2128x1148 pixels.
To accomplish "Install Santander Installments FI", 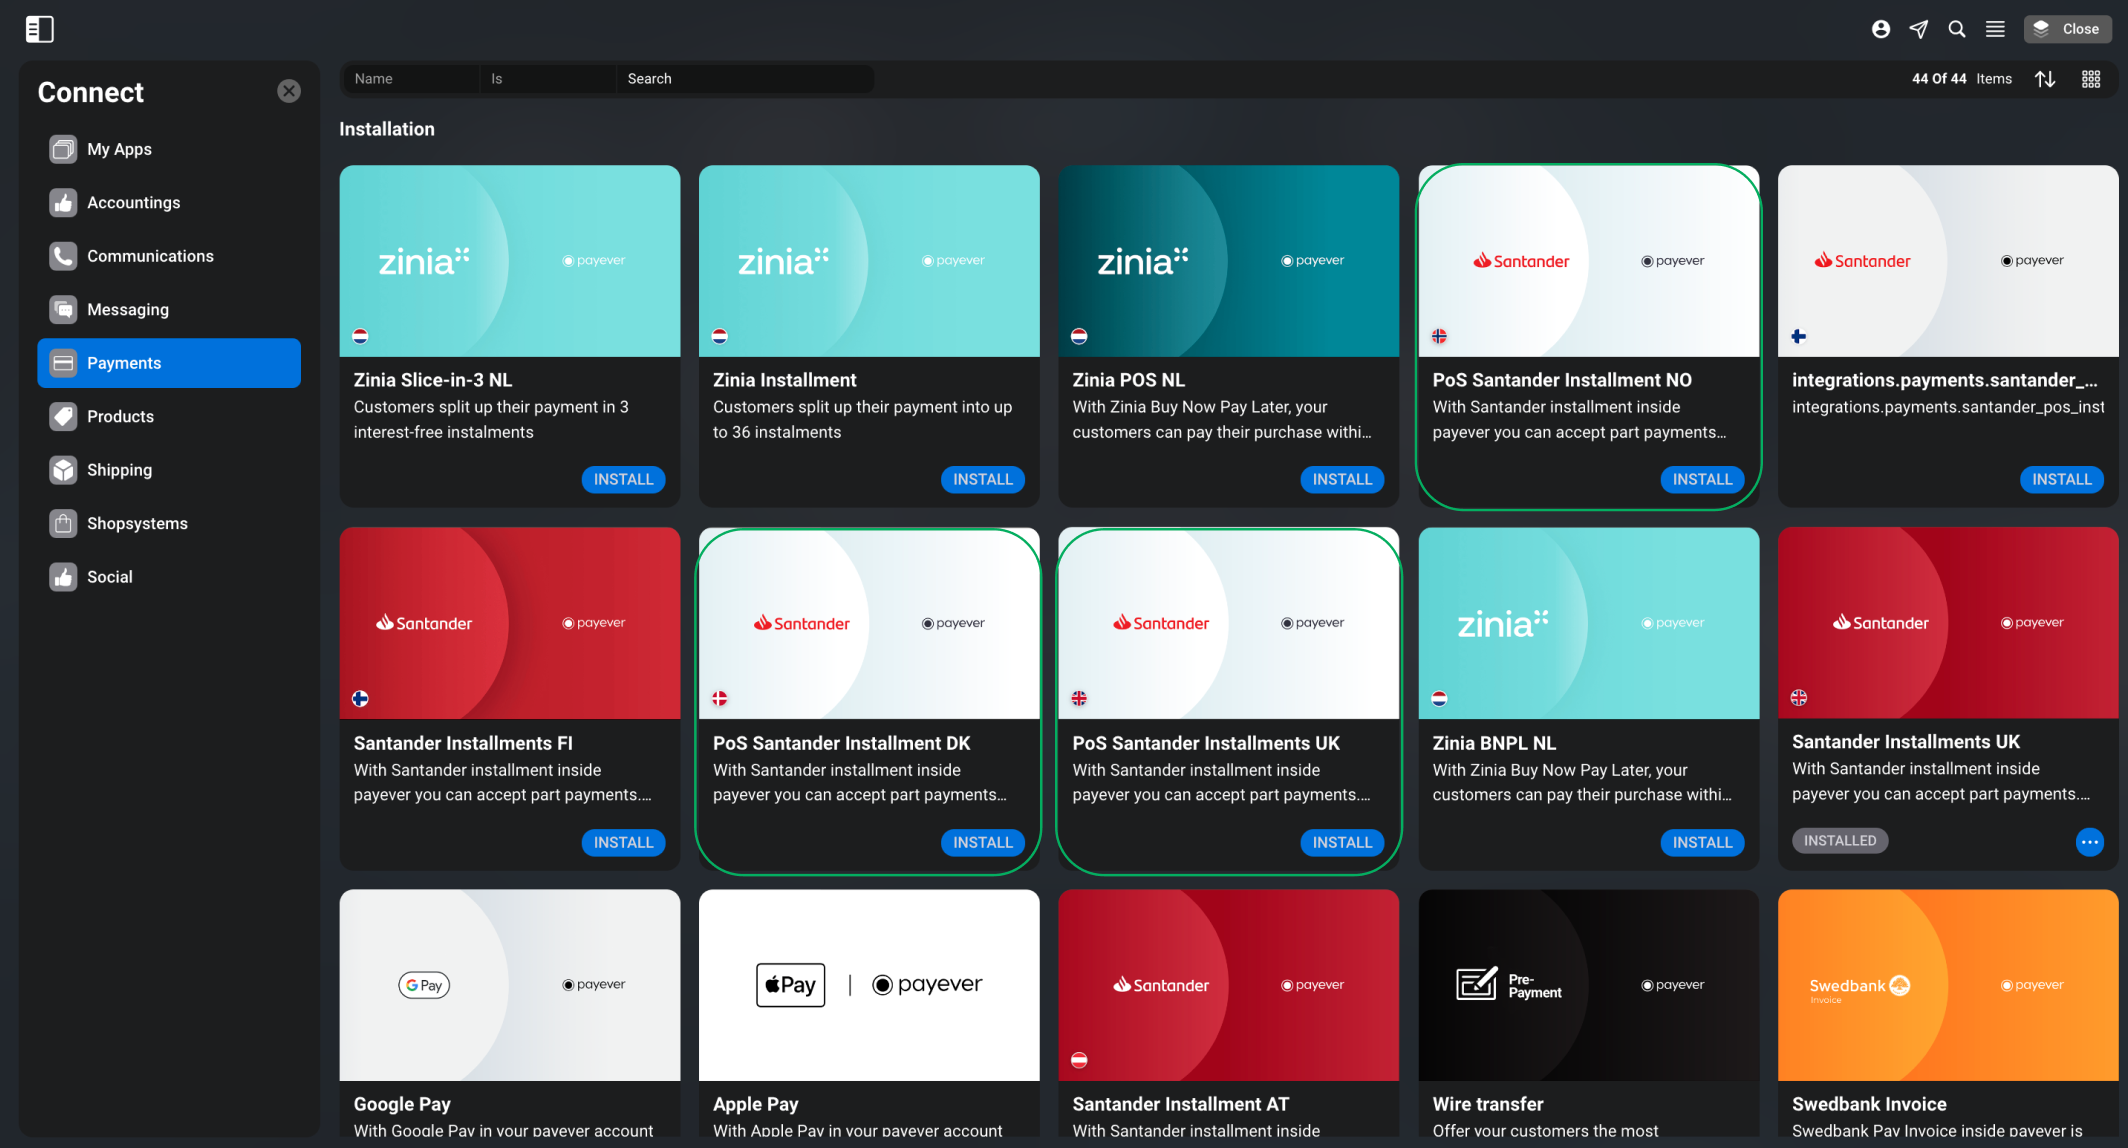I will pos(623,843).
